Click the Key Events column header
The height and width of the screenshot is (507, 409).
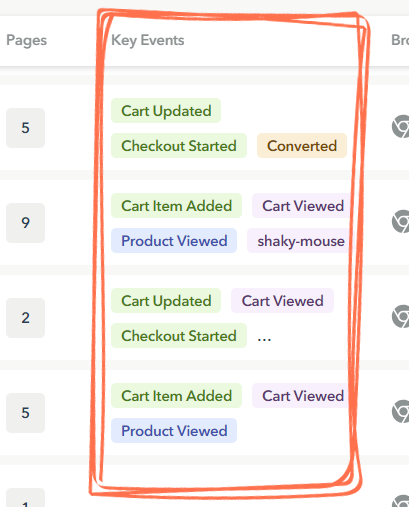click(148, 40)
